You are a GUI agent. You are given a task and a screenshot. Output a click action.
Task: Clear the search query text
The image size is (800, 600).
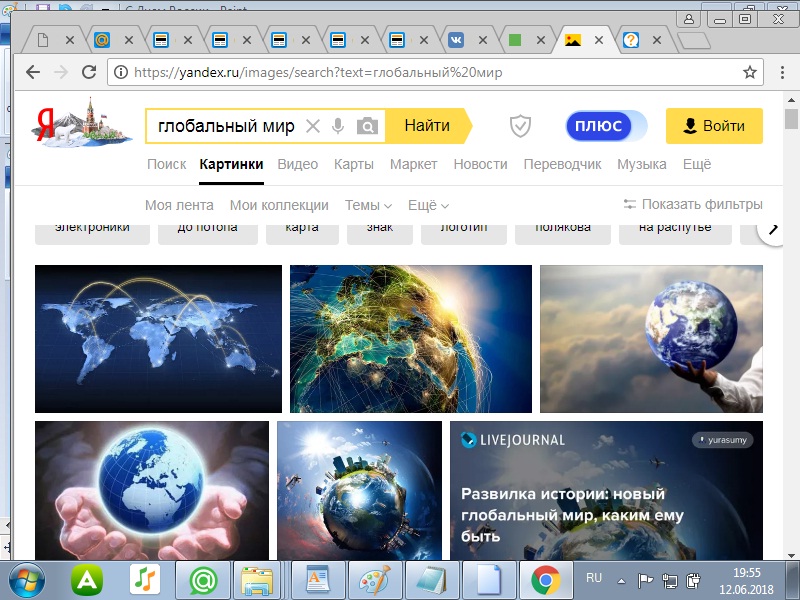(x=313, y=126)
